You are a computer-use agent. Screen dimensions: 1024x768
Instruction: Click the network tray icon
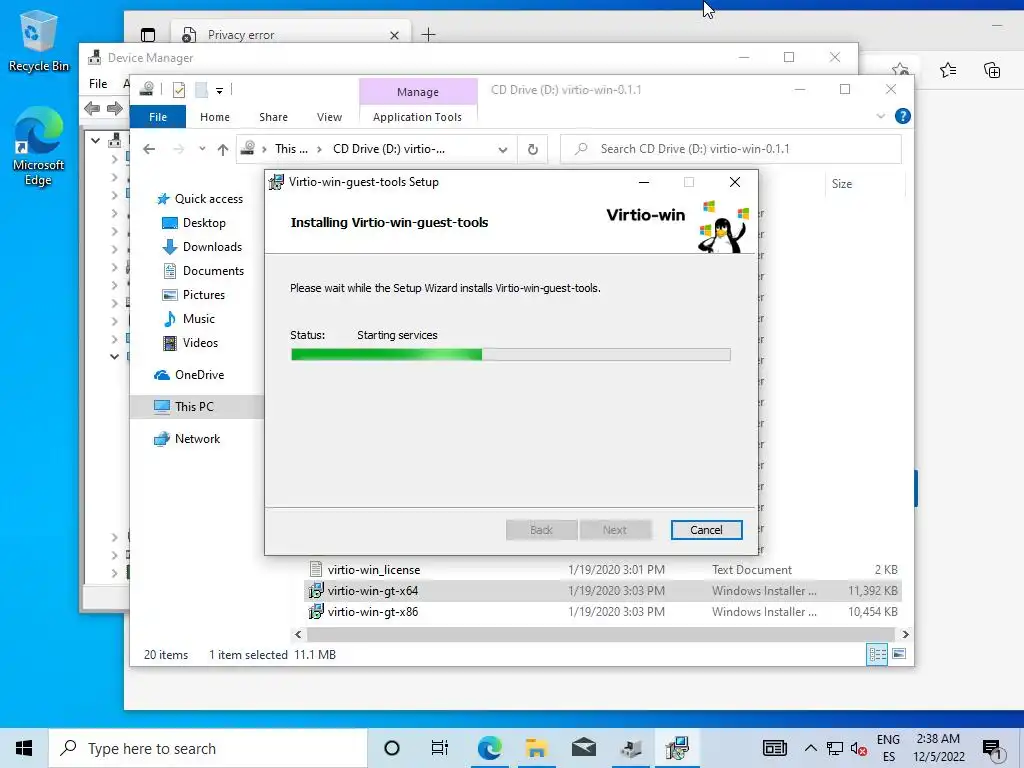(x=835, y=748)
